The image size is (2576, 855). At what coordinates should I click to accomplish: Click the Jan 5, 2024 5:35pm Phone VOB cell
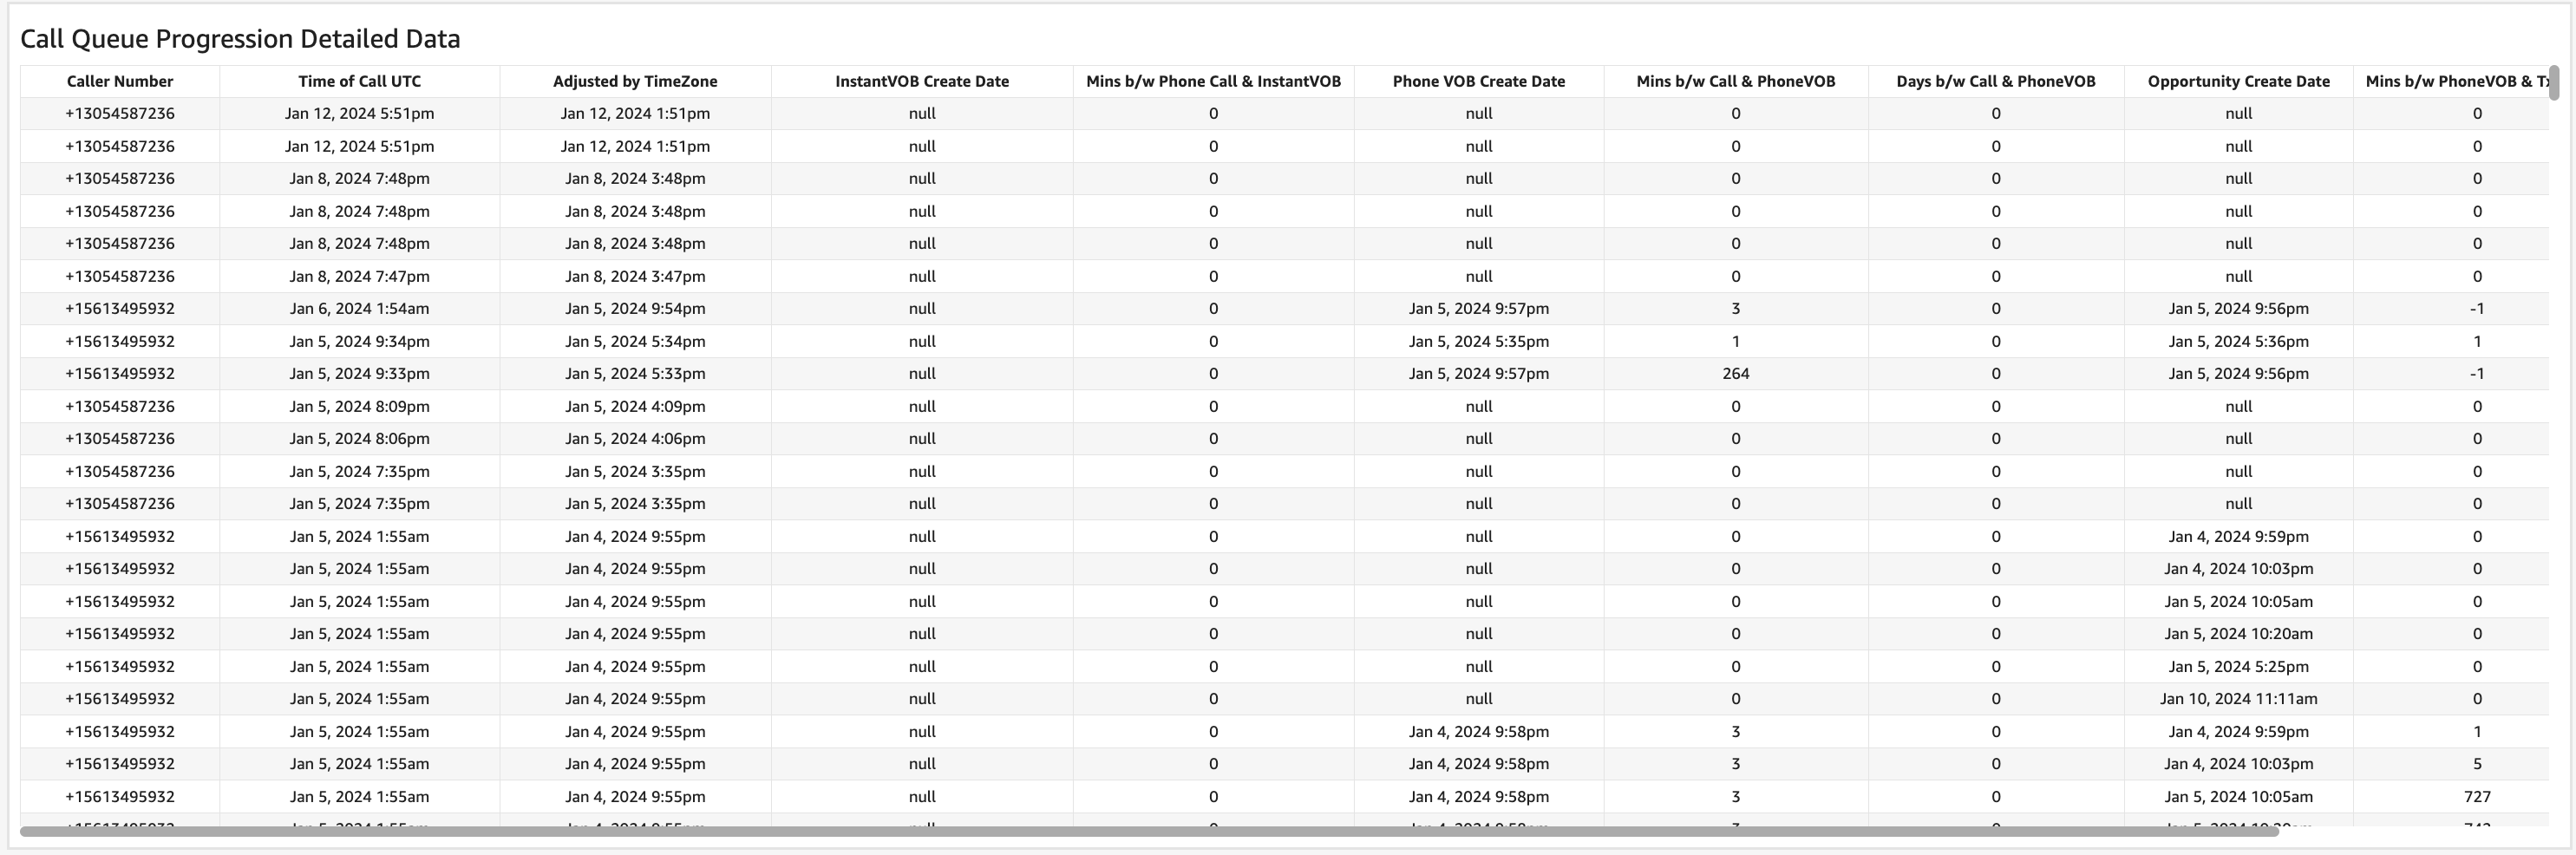[x=1478, y=341]
